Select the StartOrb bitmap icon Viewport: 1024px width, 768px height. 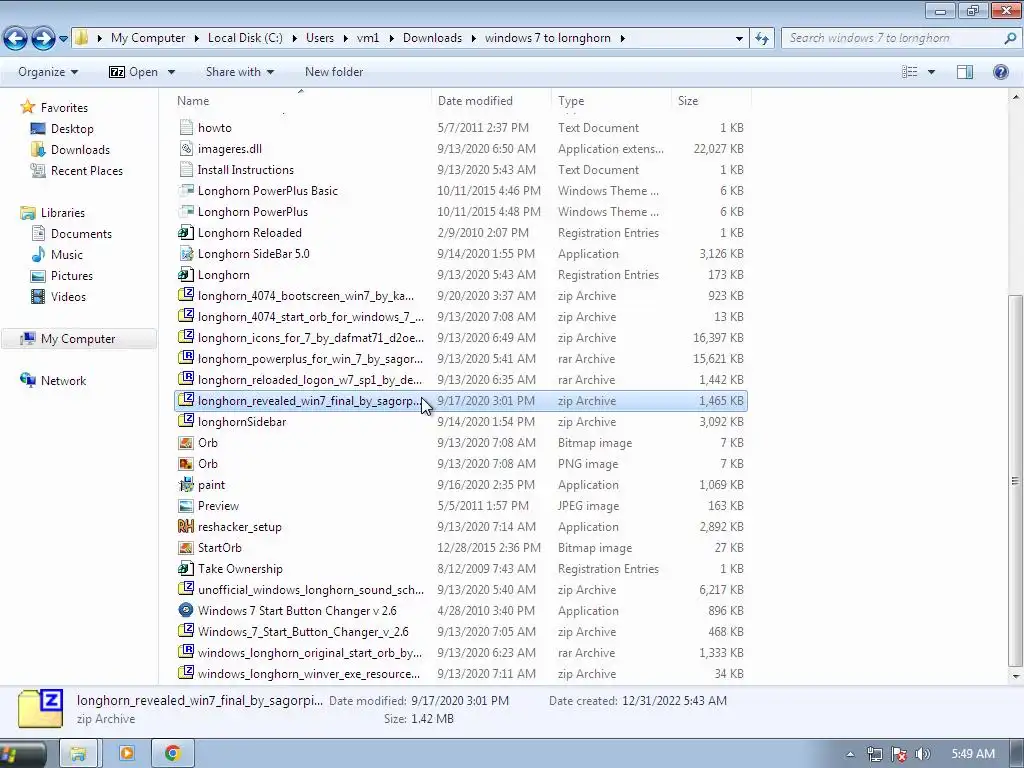coord(186,547)
